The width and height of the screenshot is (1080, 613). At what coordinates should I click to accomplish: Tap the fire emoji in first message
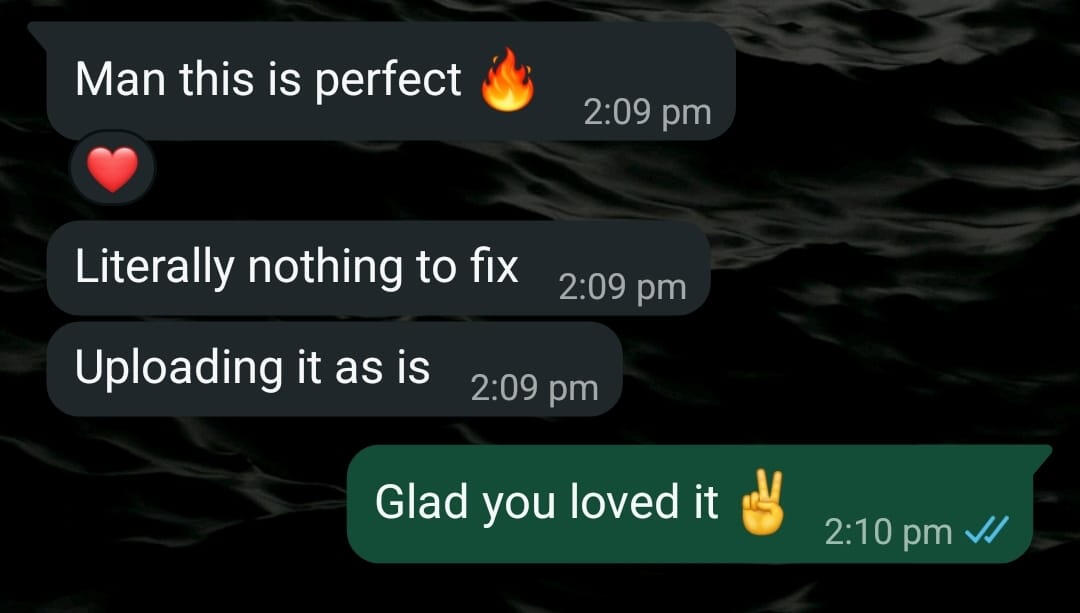(x=508, y=79)
